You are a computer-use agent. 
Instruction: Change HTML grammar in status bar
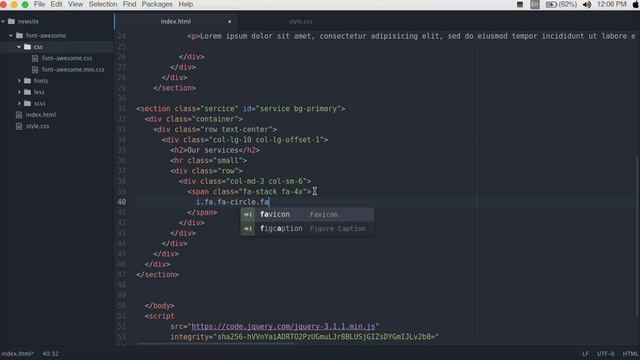click(630, 354)
